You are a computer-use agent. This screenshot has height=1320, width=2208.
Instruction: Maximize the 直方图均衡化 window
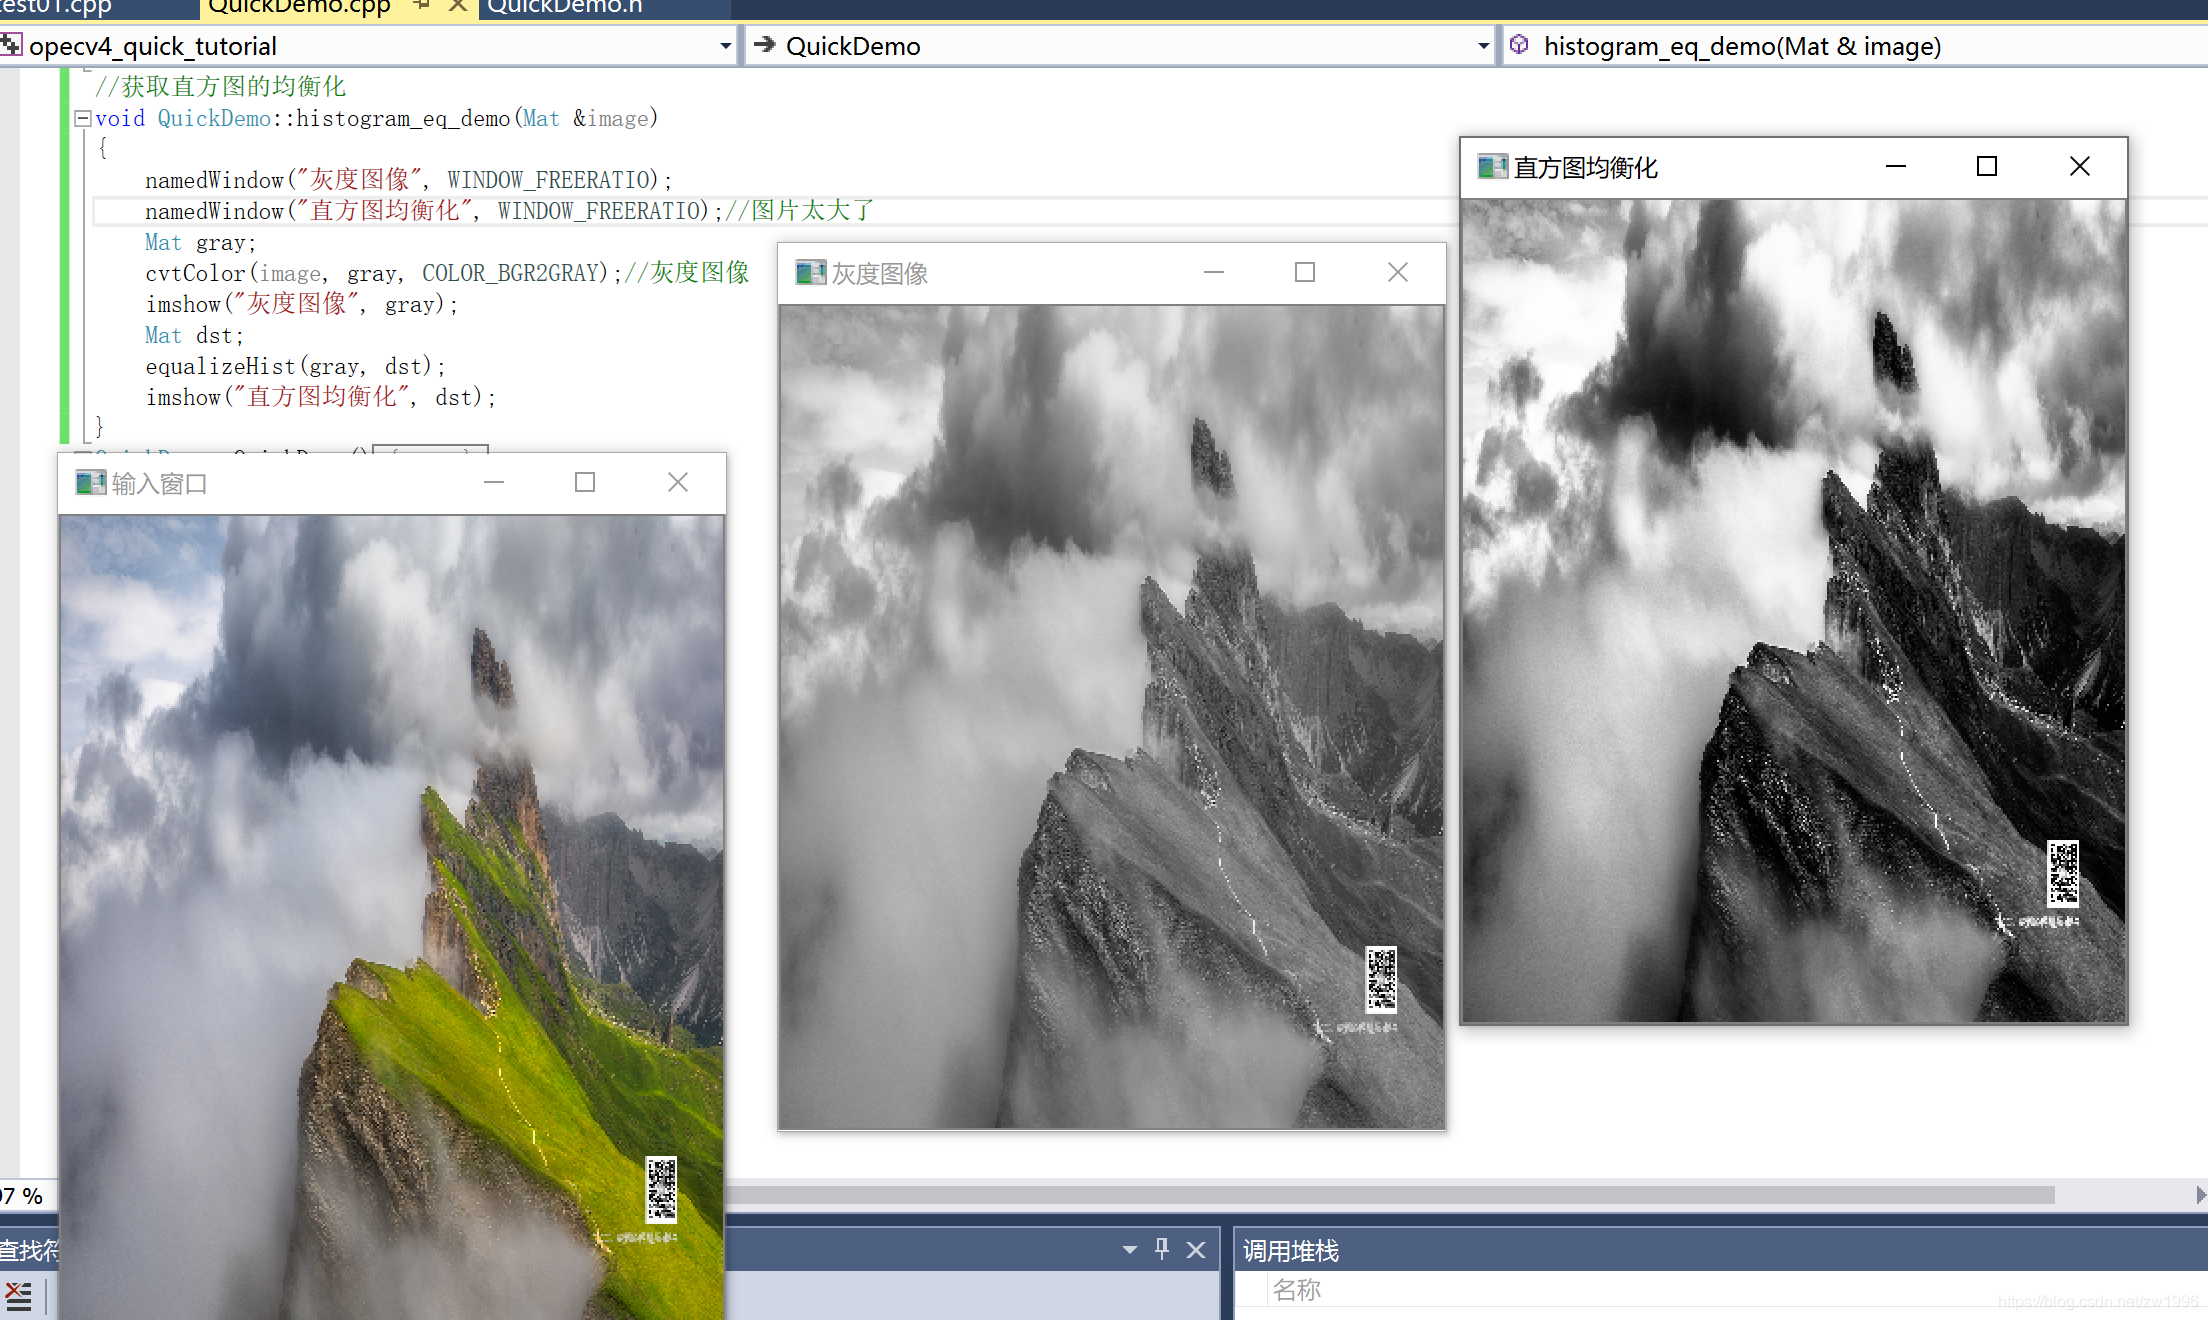pyautogui.click(x=1986, y=166)
